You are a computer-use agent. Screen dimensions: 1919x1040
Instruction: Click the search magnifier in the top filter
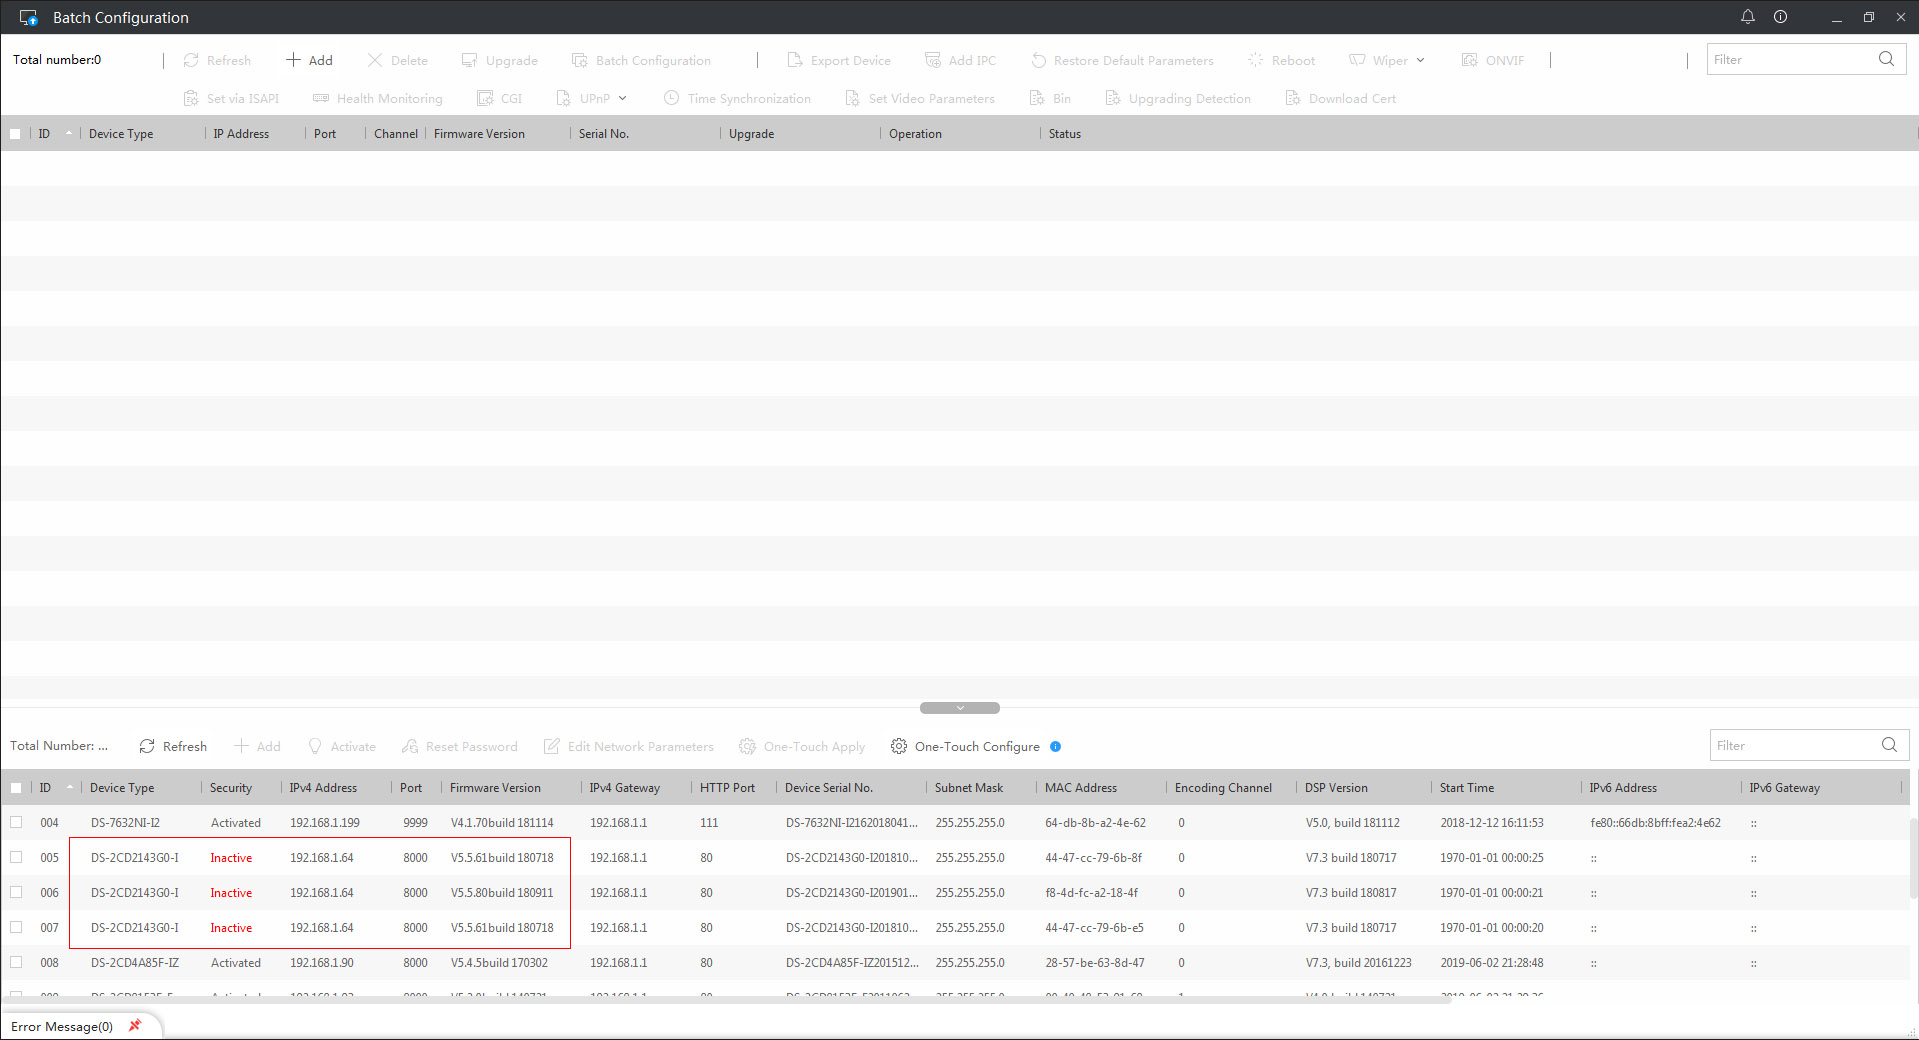click(x=1886, y=59)
